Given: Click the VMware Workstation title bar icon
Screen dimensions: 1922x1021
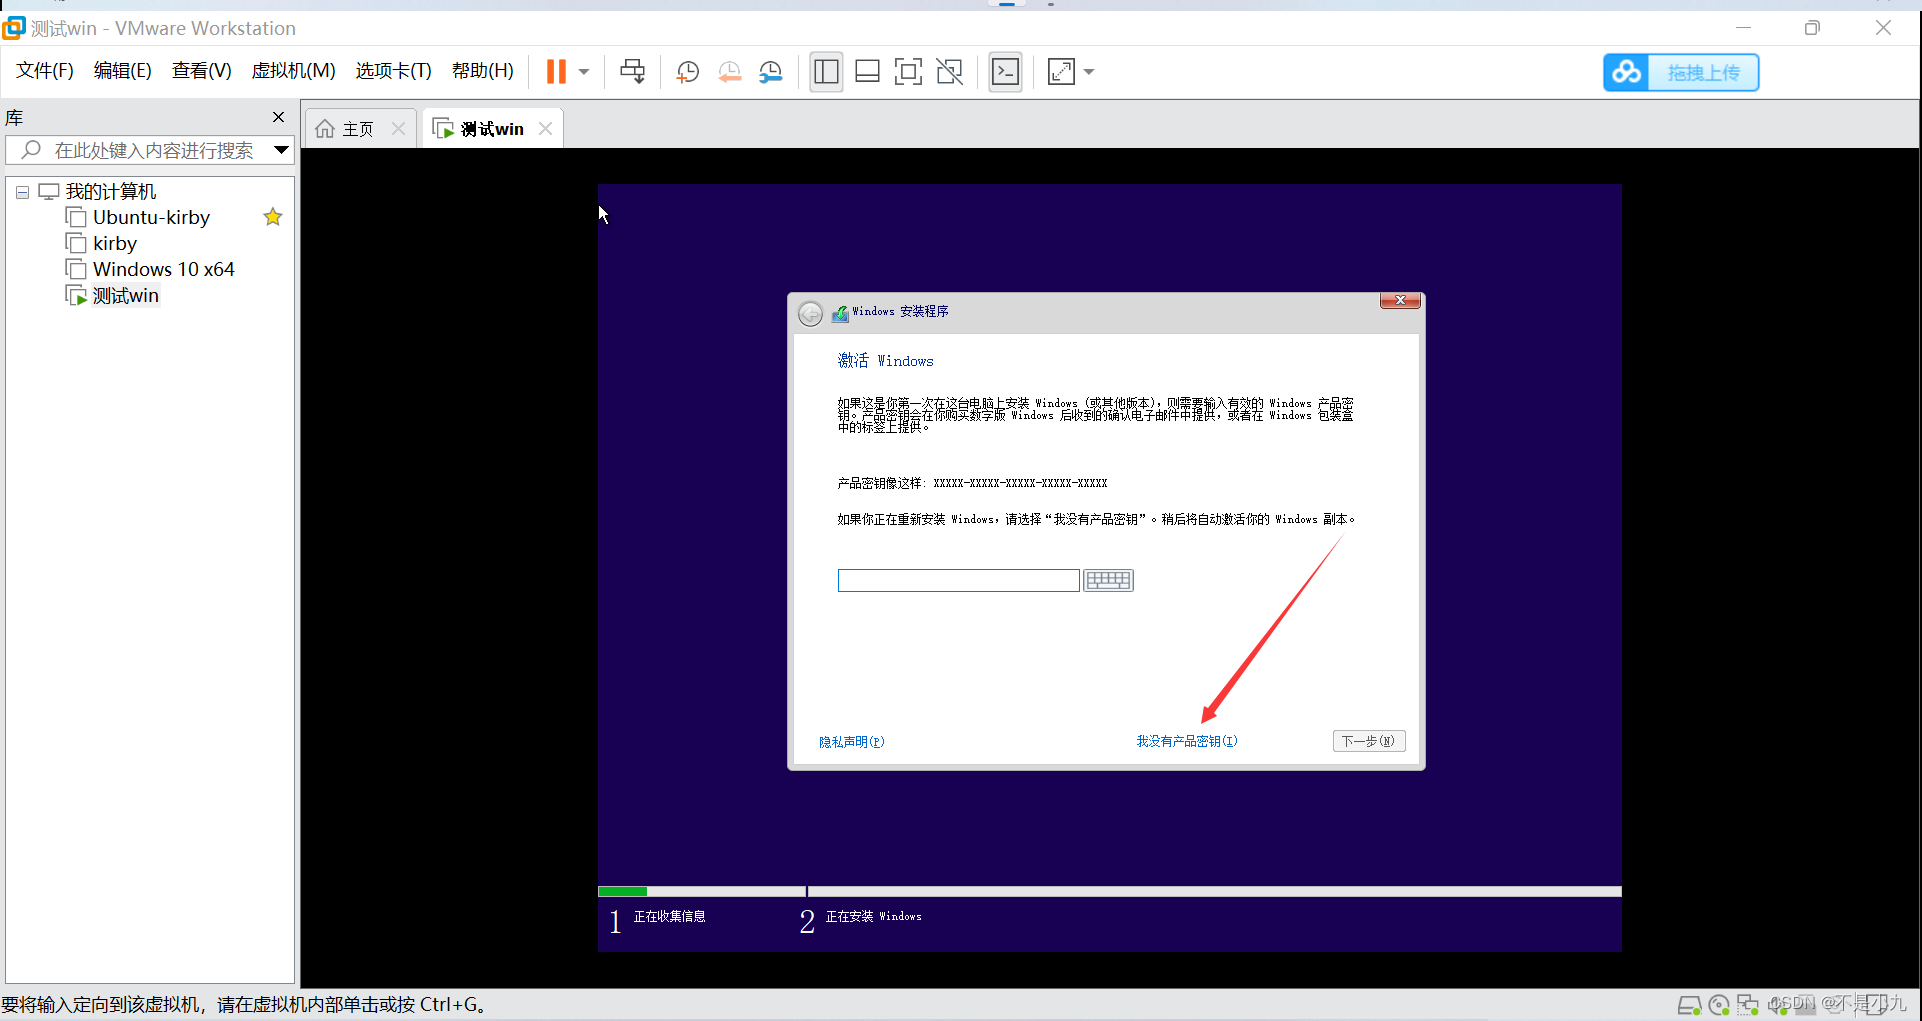Looking at the screenshot, I should point(14,28).
